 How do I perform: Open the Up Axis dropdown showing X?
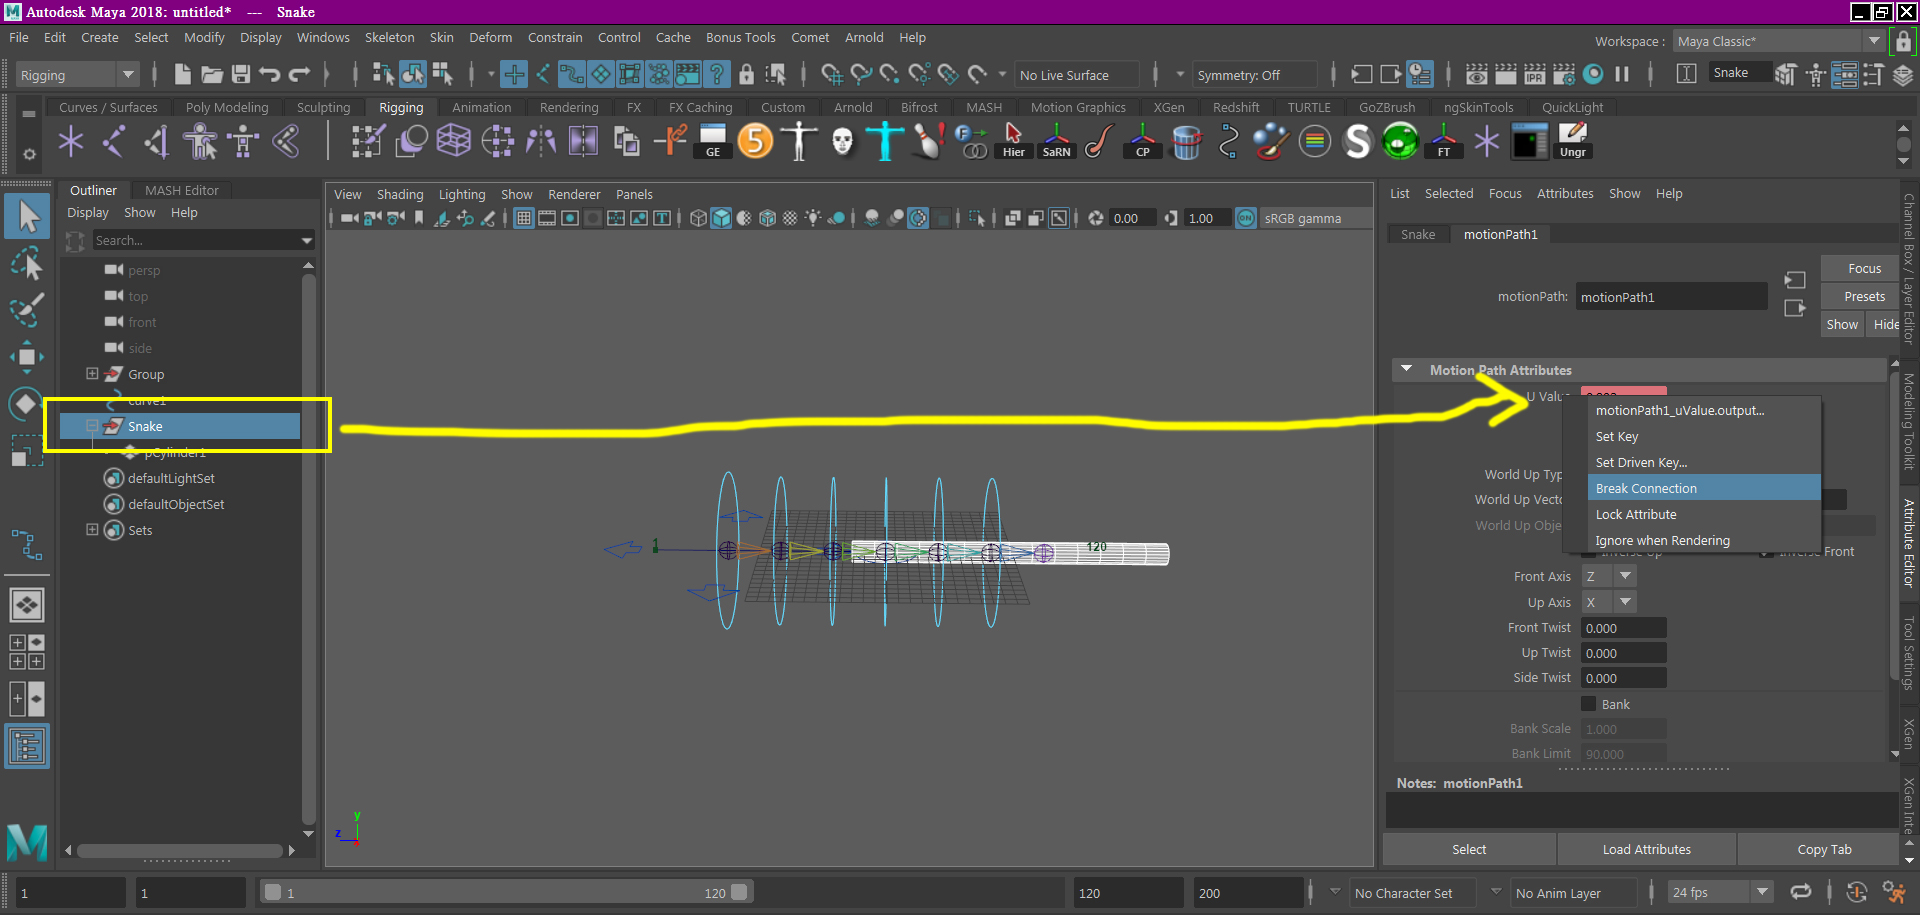1625,602
